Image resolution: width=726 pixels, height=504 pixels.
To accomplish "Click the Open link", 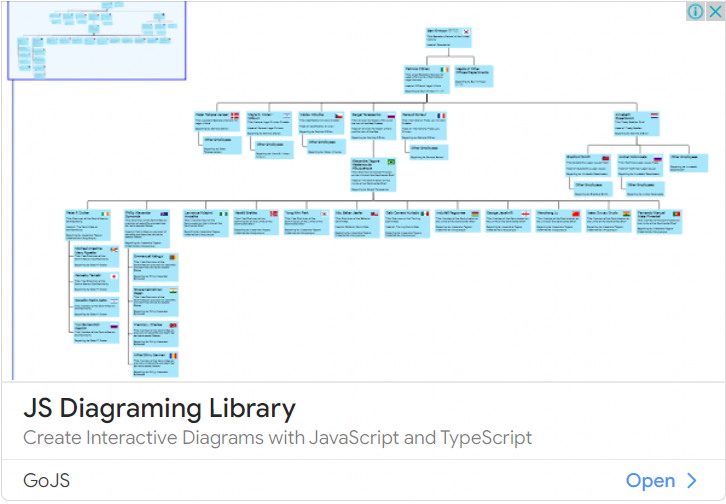I will click(651, 480).
